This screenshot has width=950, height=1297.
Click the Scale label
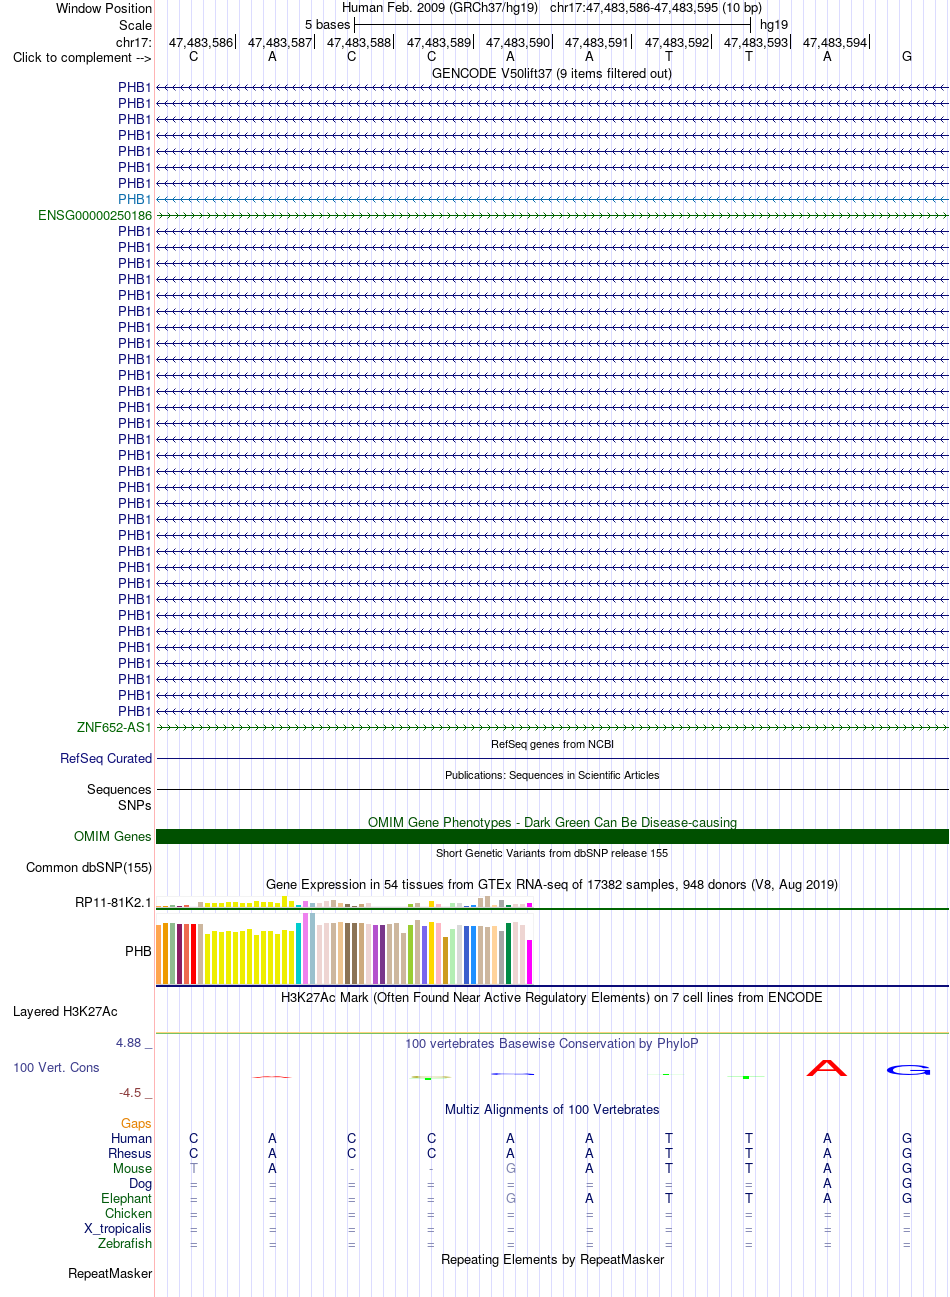[x=135, y=24]
